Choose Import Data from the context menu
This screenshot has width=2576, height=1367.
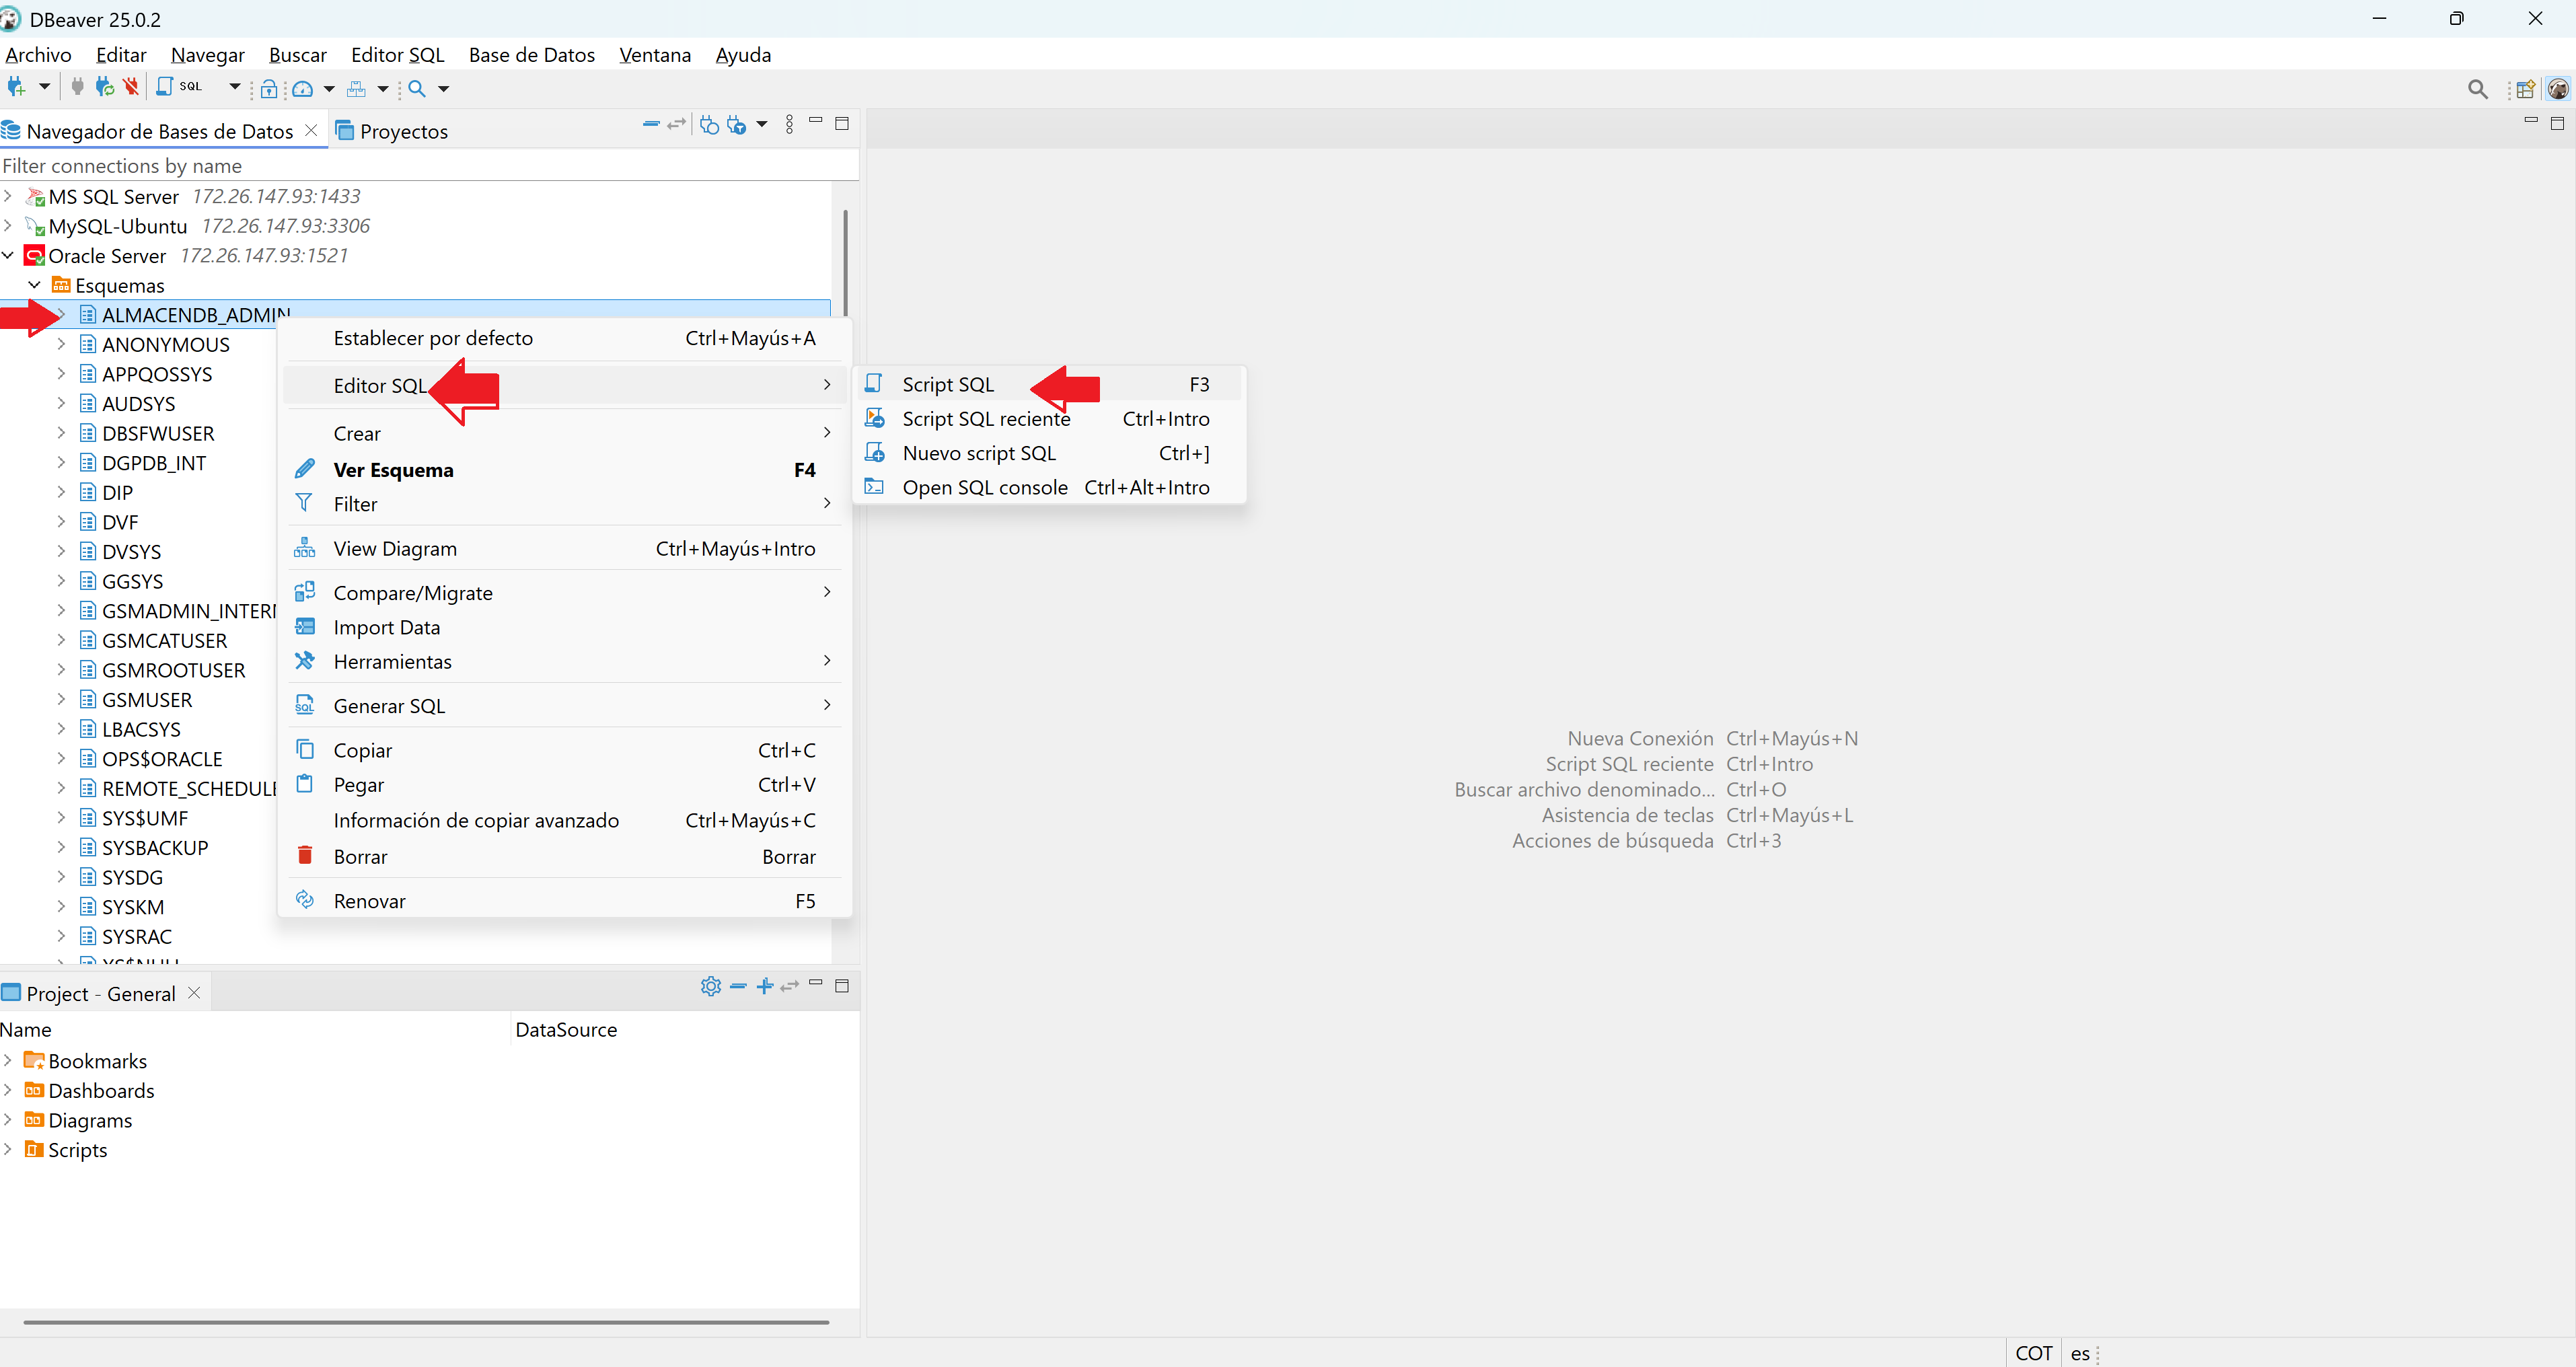565,627
